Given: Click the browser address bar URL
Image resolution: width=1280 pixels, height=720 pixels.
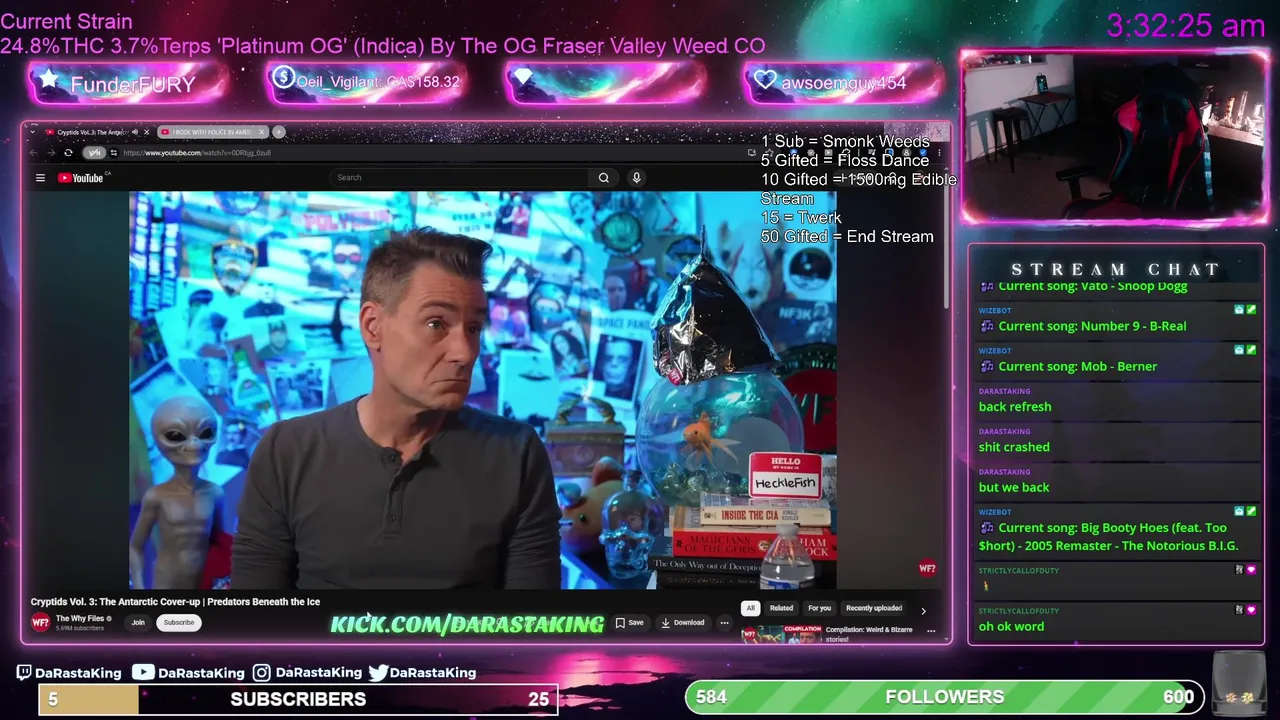Looking at the screenshot, I should click(x=197, y=153).
